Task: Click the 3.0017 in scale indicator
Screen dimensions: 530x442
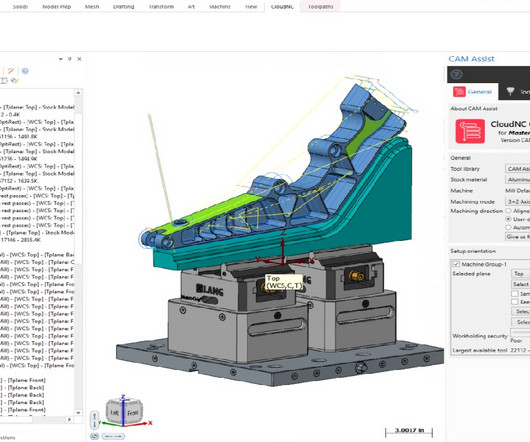Action: (x=409, y=432)
